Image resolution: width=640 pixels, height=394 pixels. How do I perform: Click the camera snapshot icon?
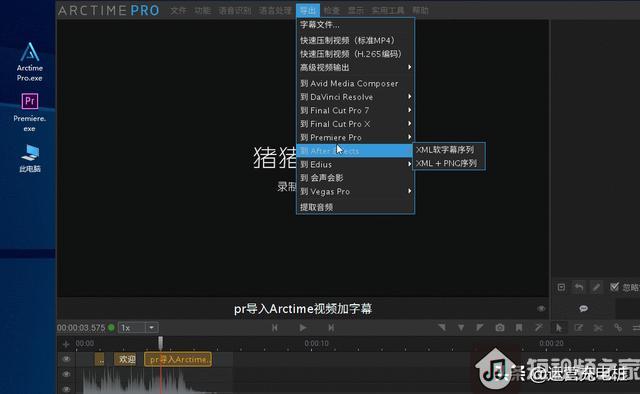click(x=500, y=327)
